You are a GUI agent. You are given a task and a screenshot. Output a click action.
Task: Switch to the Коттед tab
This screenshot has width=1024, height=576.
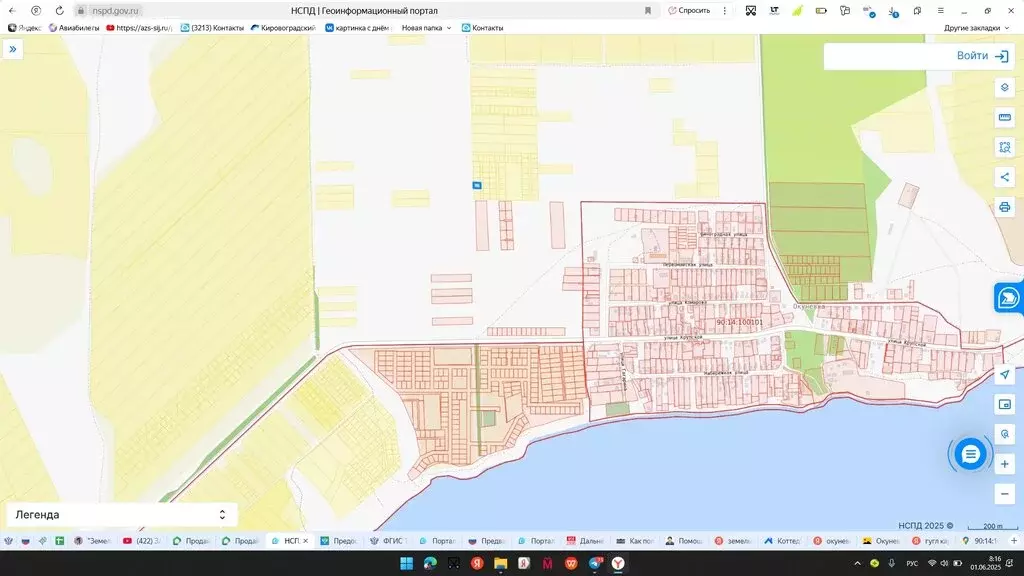[782, 541]
